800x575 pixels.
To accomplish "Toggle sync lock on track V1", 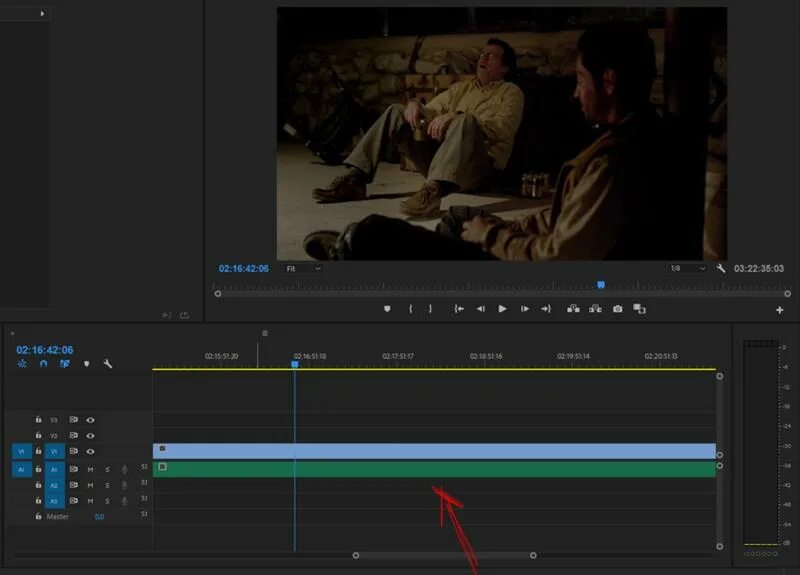I will pos(73,451).
